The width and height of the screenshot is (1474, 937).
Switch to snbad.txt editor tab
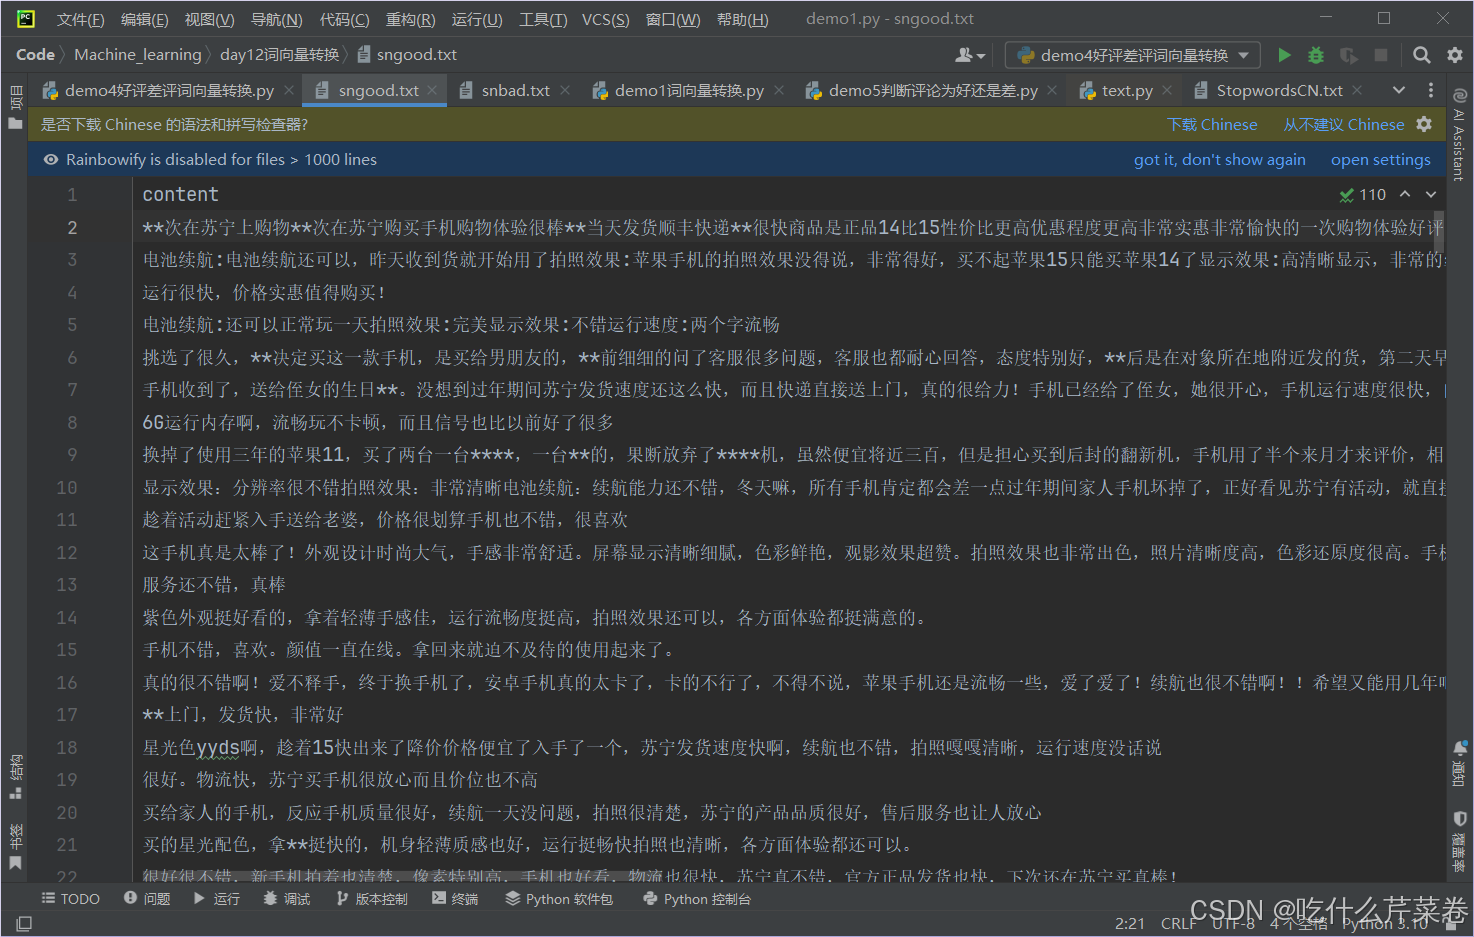pyautogui.click(x=515, y=90)
